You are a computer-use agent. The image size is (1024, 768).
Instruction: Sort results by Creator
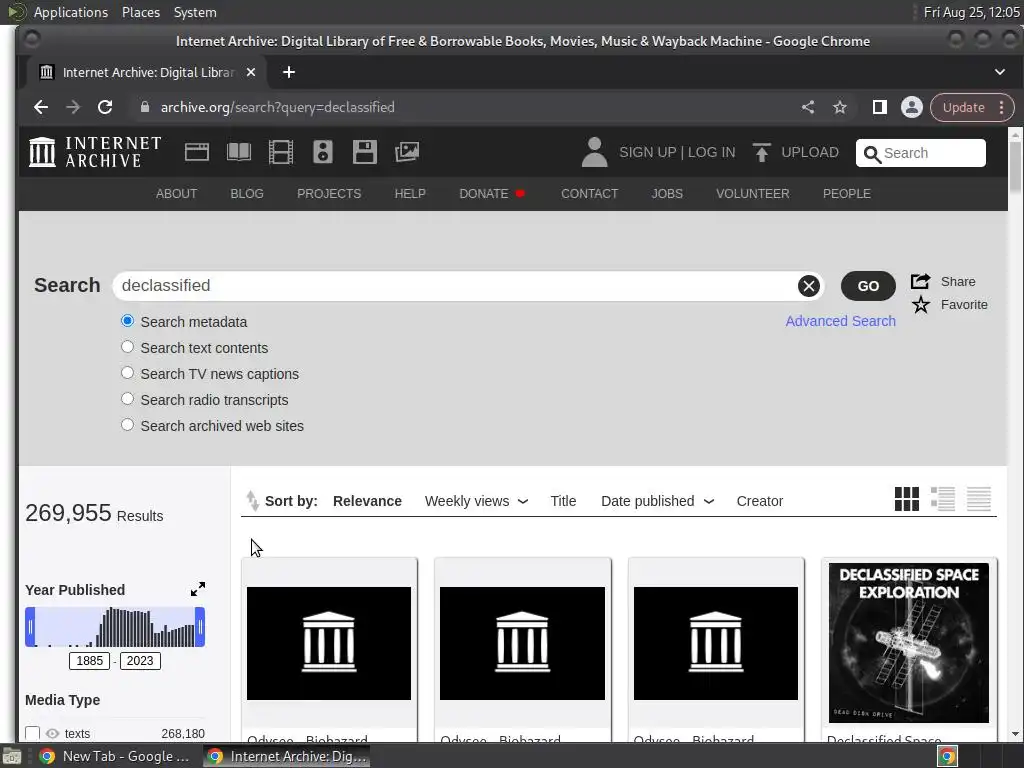(760, 501)
